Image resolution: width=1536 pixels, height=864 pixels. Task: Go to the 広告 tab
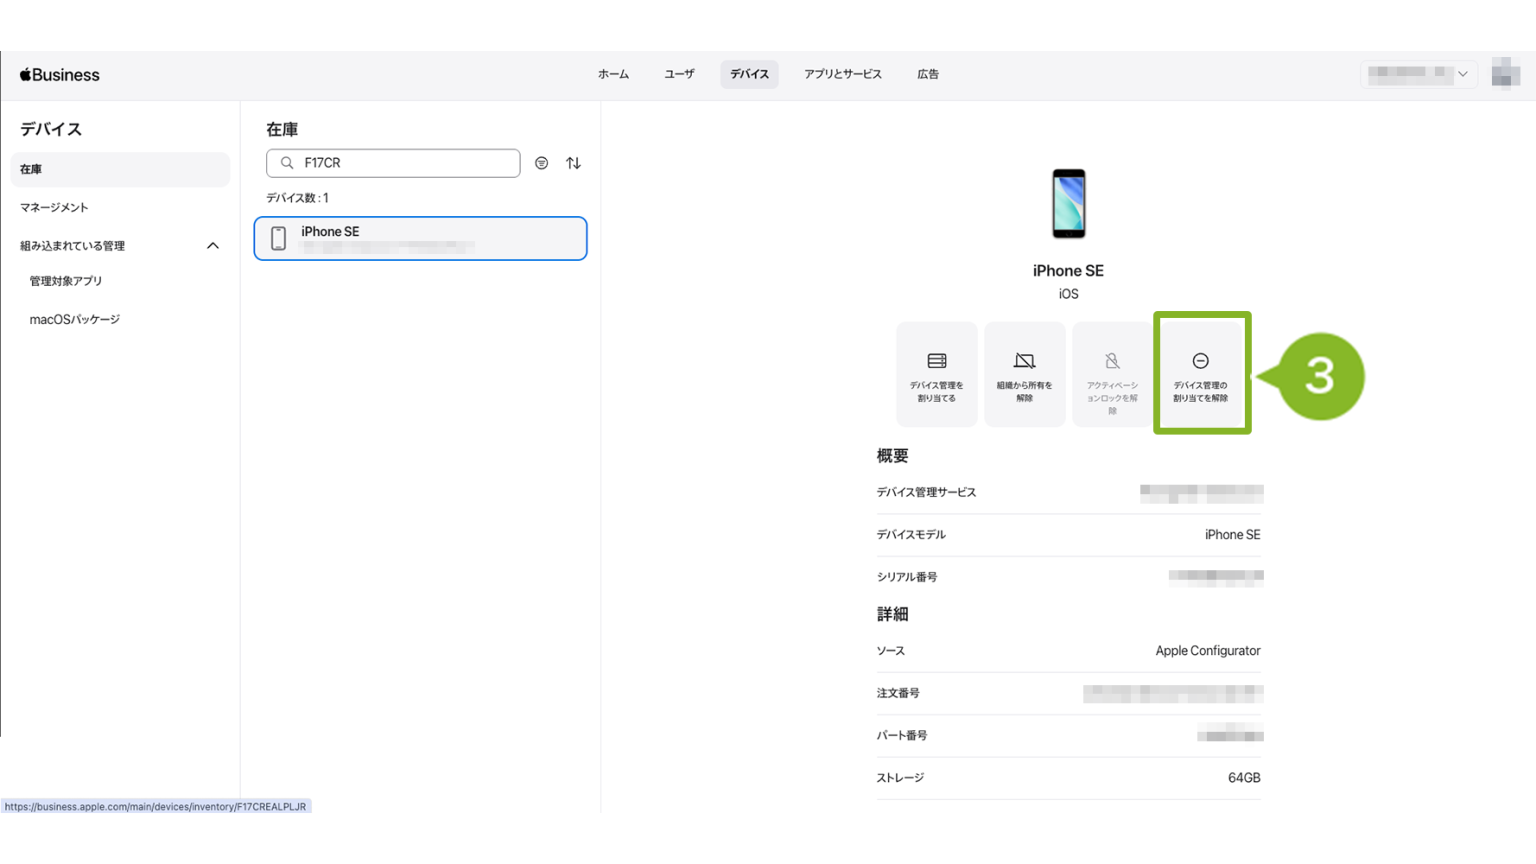pyautogui.click(x=928, y=74)
